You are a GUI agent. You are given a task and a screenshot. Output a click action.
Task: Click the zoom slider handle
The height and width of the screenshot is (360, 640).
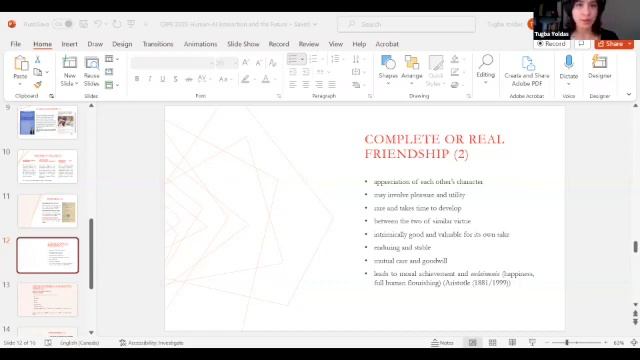(x=567, y=342)
